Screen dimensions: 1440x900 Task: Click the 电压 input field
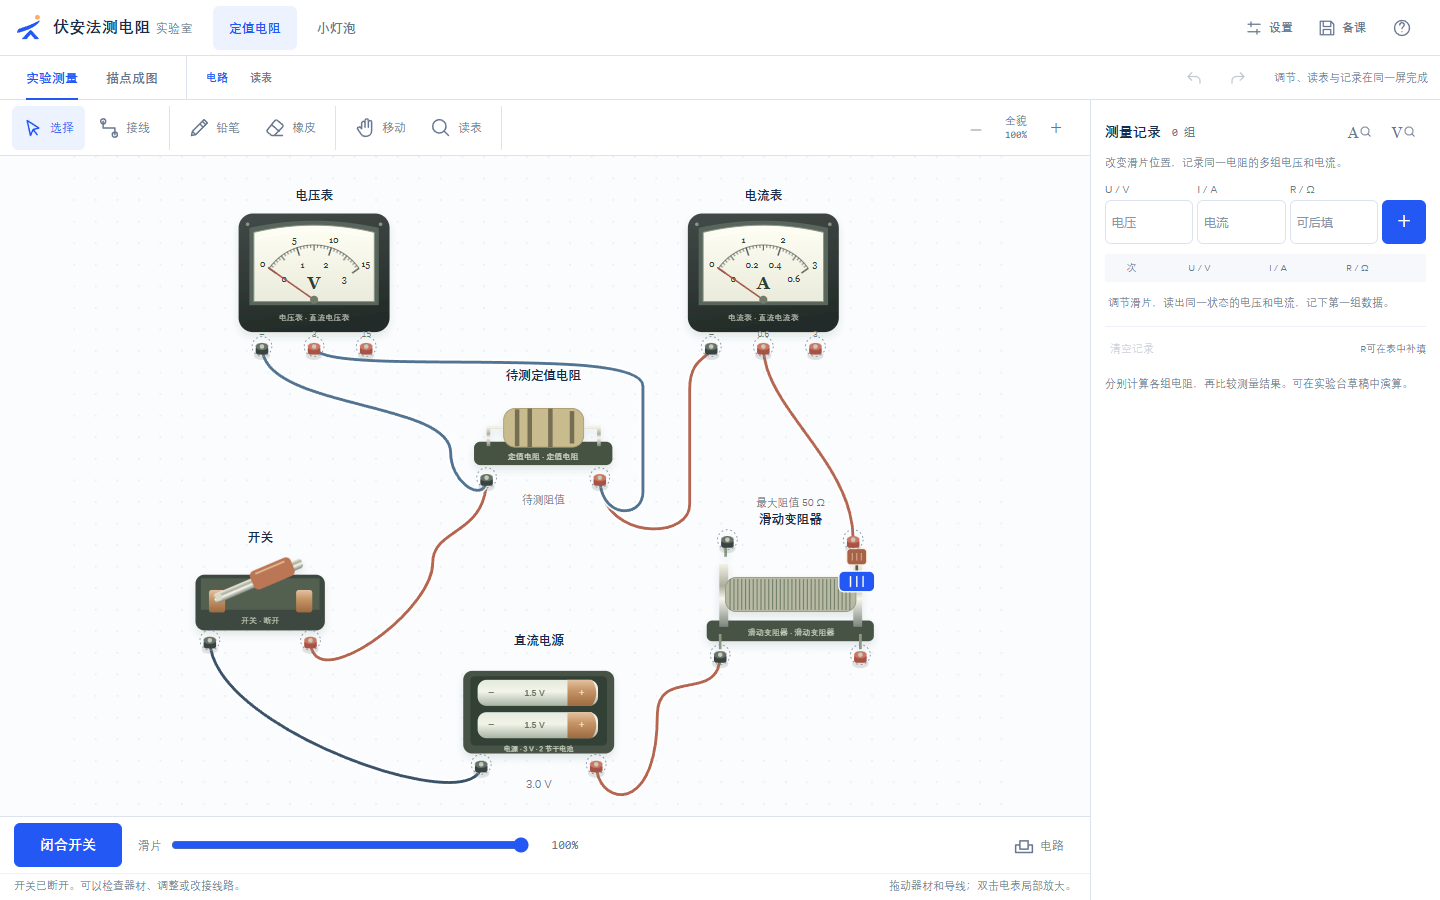(x=1149, y=222)
